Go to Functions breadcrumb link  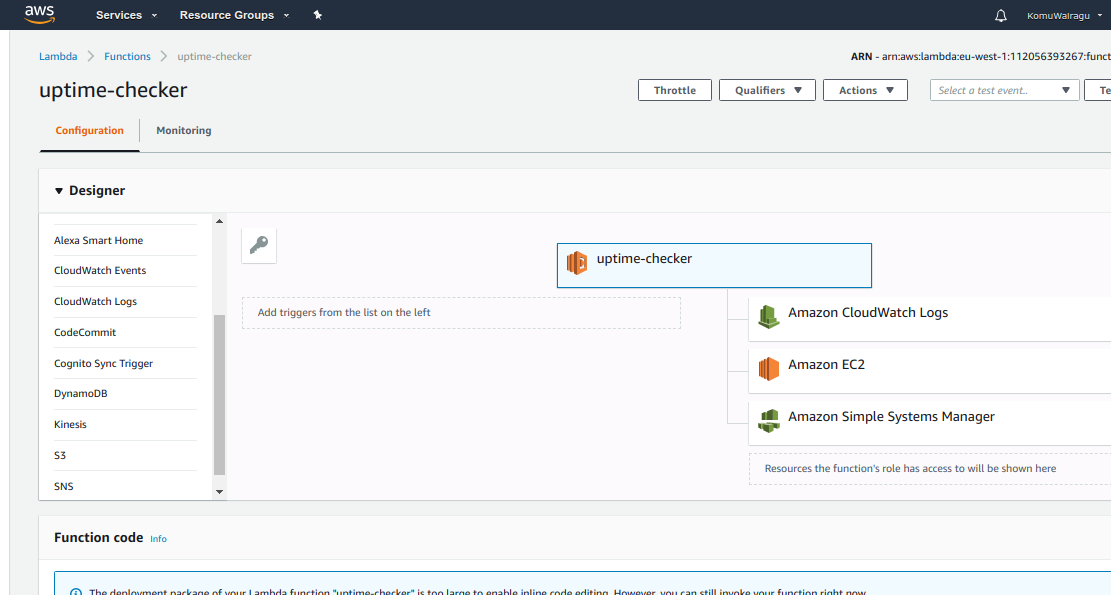pos(127,56)
